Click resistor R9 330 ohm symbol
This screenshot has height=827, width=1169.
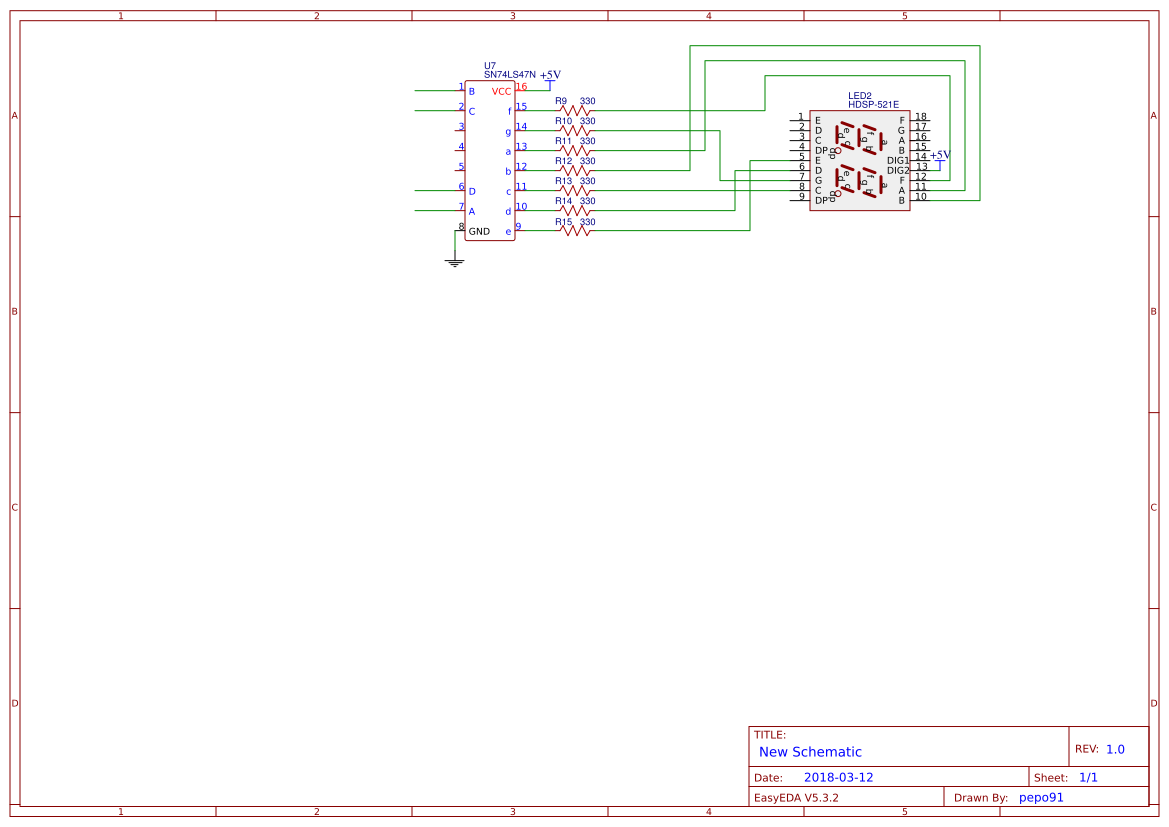coord(575,110)
